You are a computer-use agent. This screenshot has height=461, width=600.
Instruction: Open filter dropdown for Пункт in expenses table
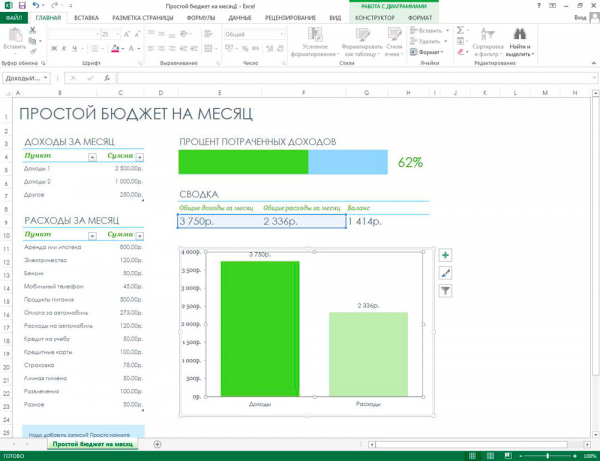pos(92,236)
